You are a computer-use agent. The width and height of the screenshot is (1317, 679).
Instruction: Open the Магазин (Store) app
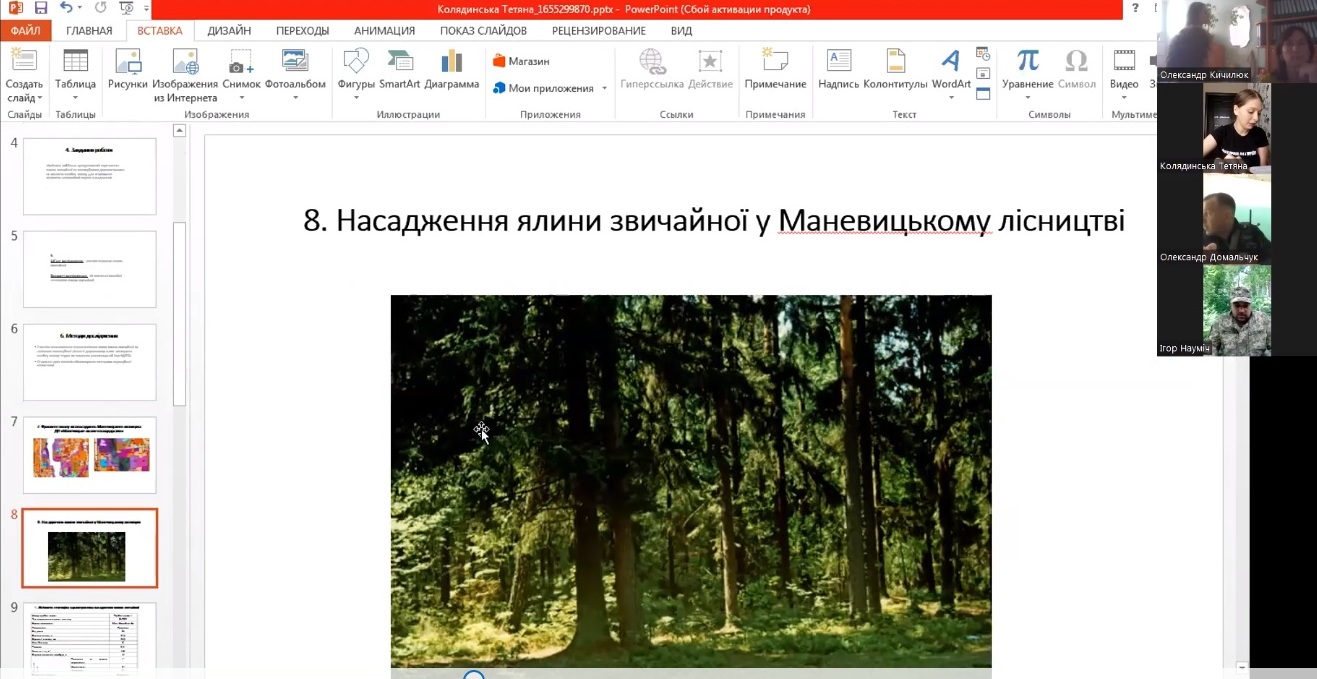click(x=522, y=60)
